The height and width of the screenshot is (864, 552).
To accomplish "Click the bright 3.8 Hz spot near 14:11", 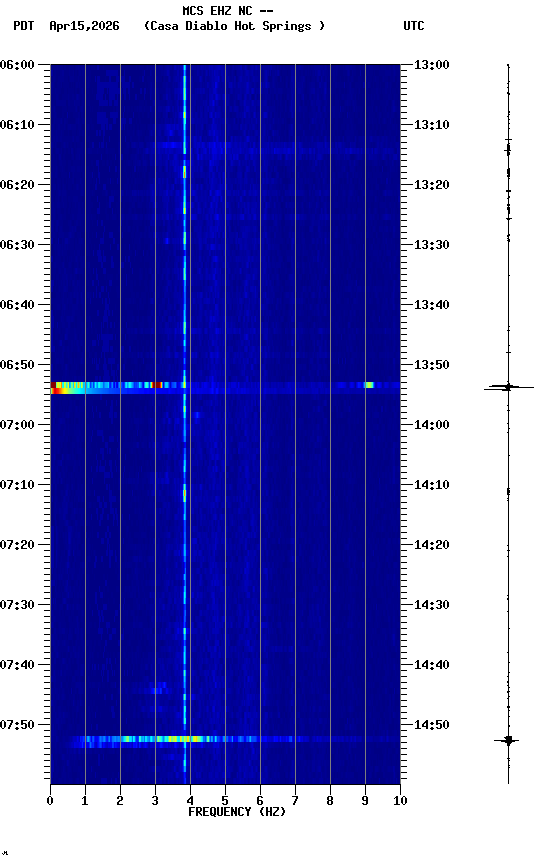I will click(185, 494).
